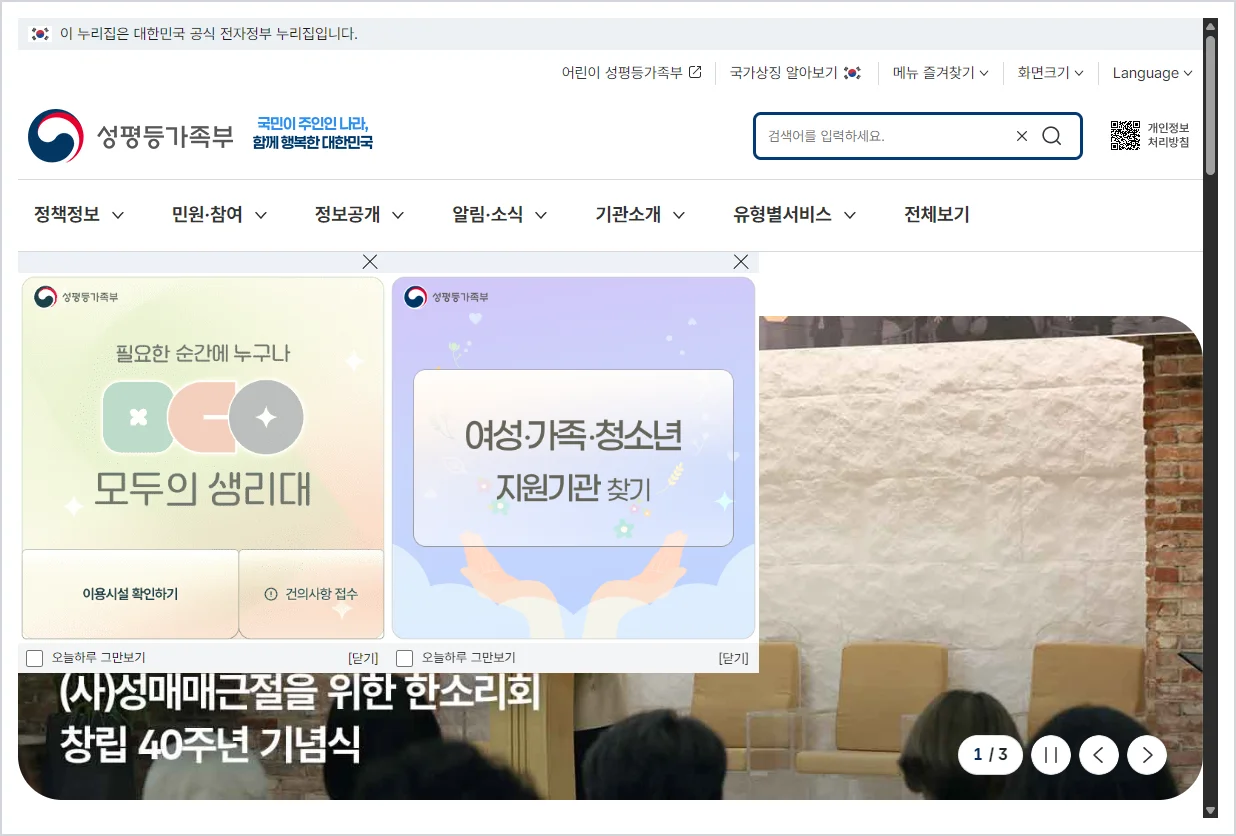Expand the 정보공개 menu

pos(359,214)
